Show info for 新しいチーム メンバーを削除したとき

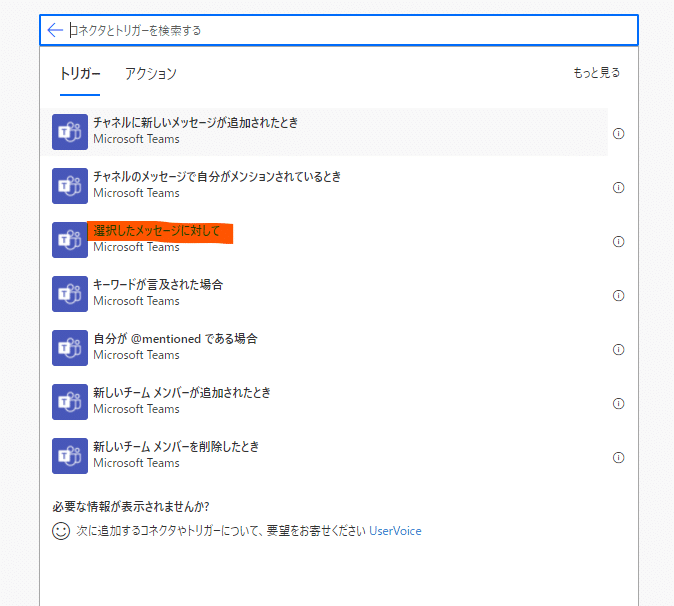(618, 458)
